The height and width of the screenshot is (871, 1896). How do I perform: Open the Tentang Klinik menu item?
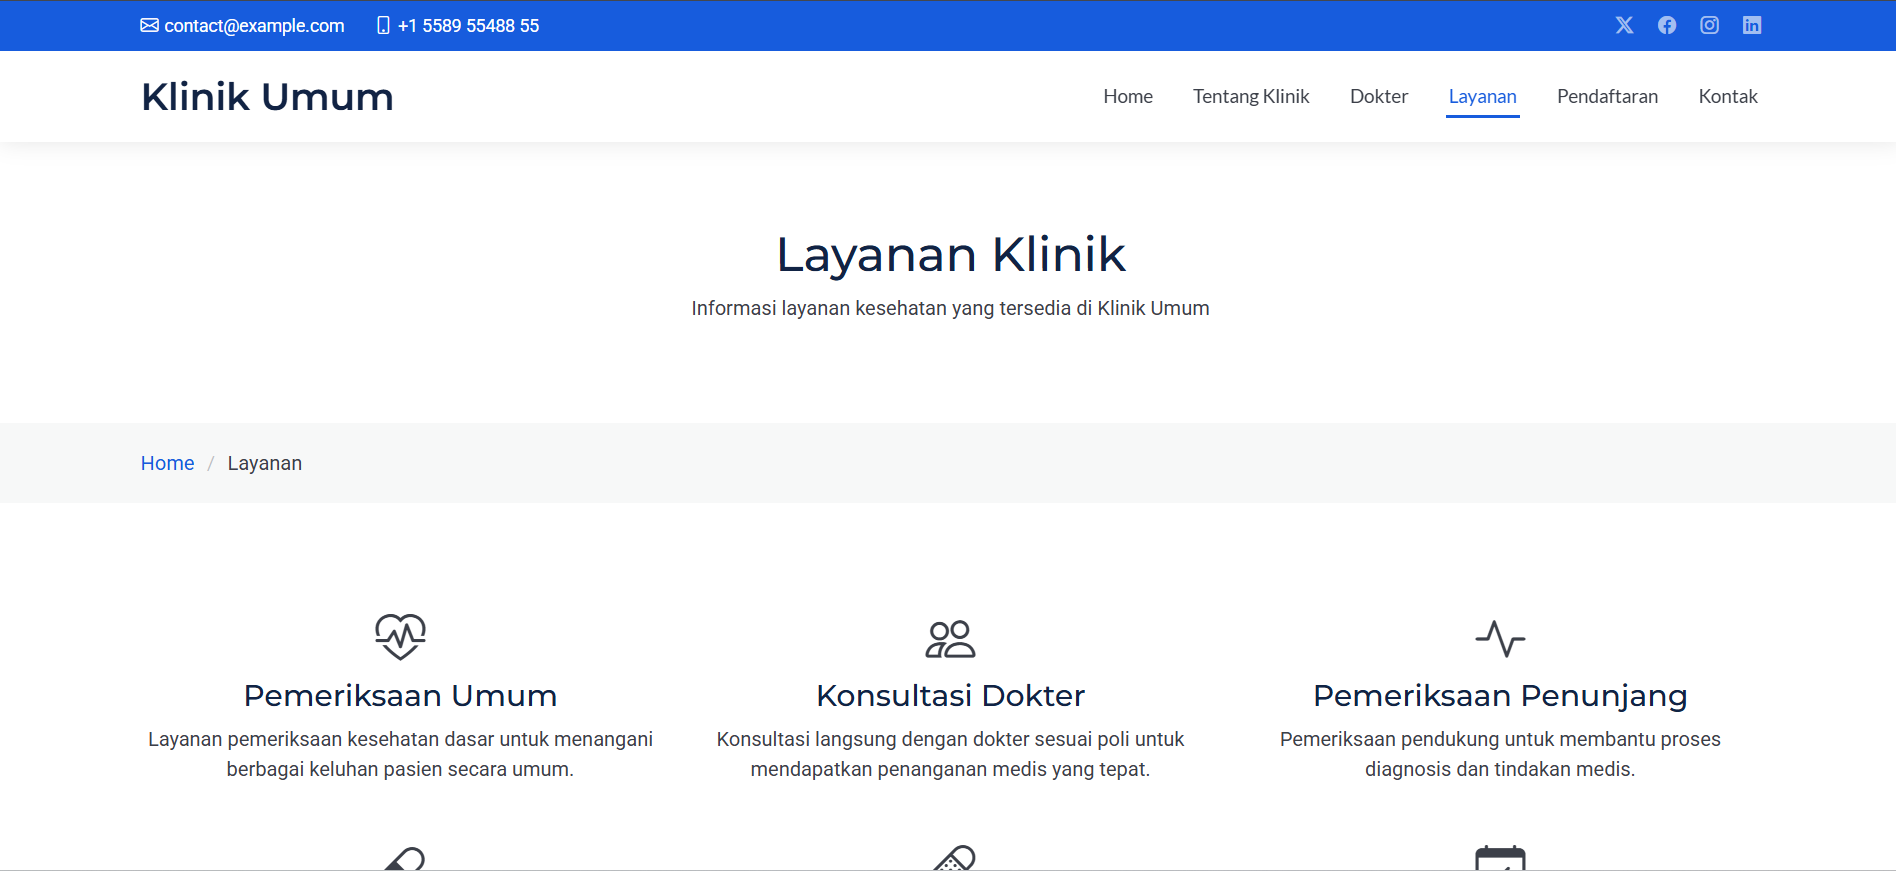point(1251,96)
